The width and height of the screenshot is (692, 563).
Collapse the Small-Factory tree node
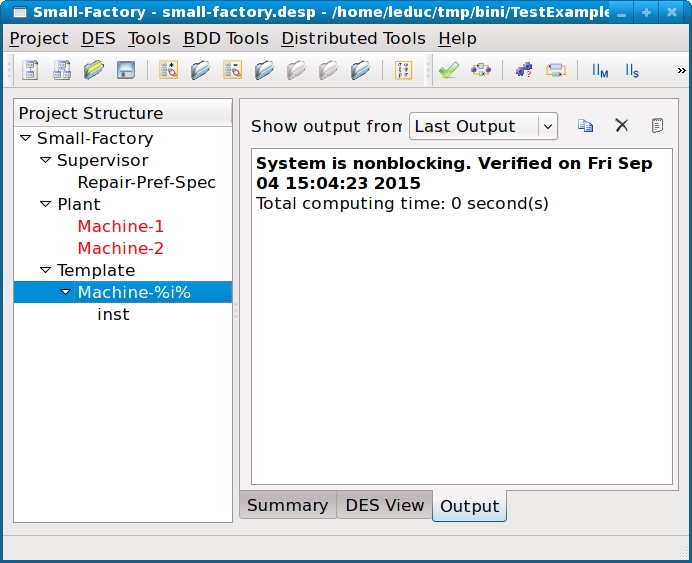coord(25,138)
